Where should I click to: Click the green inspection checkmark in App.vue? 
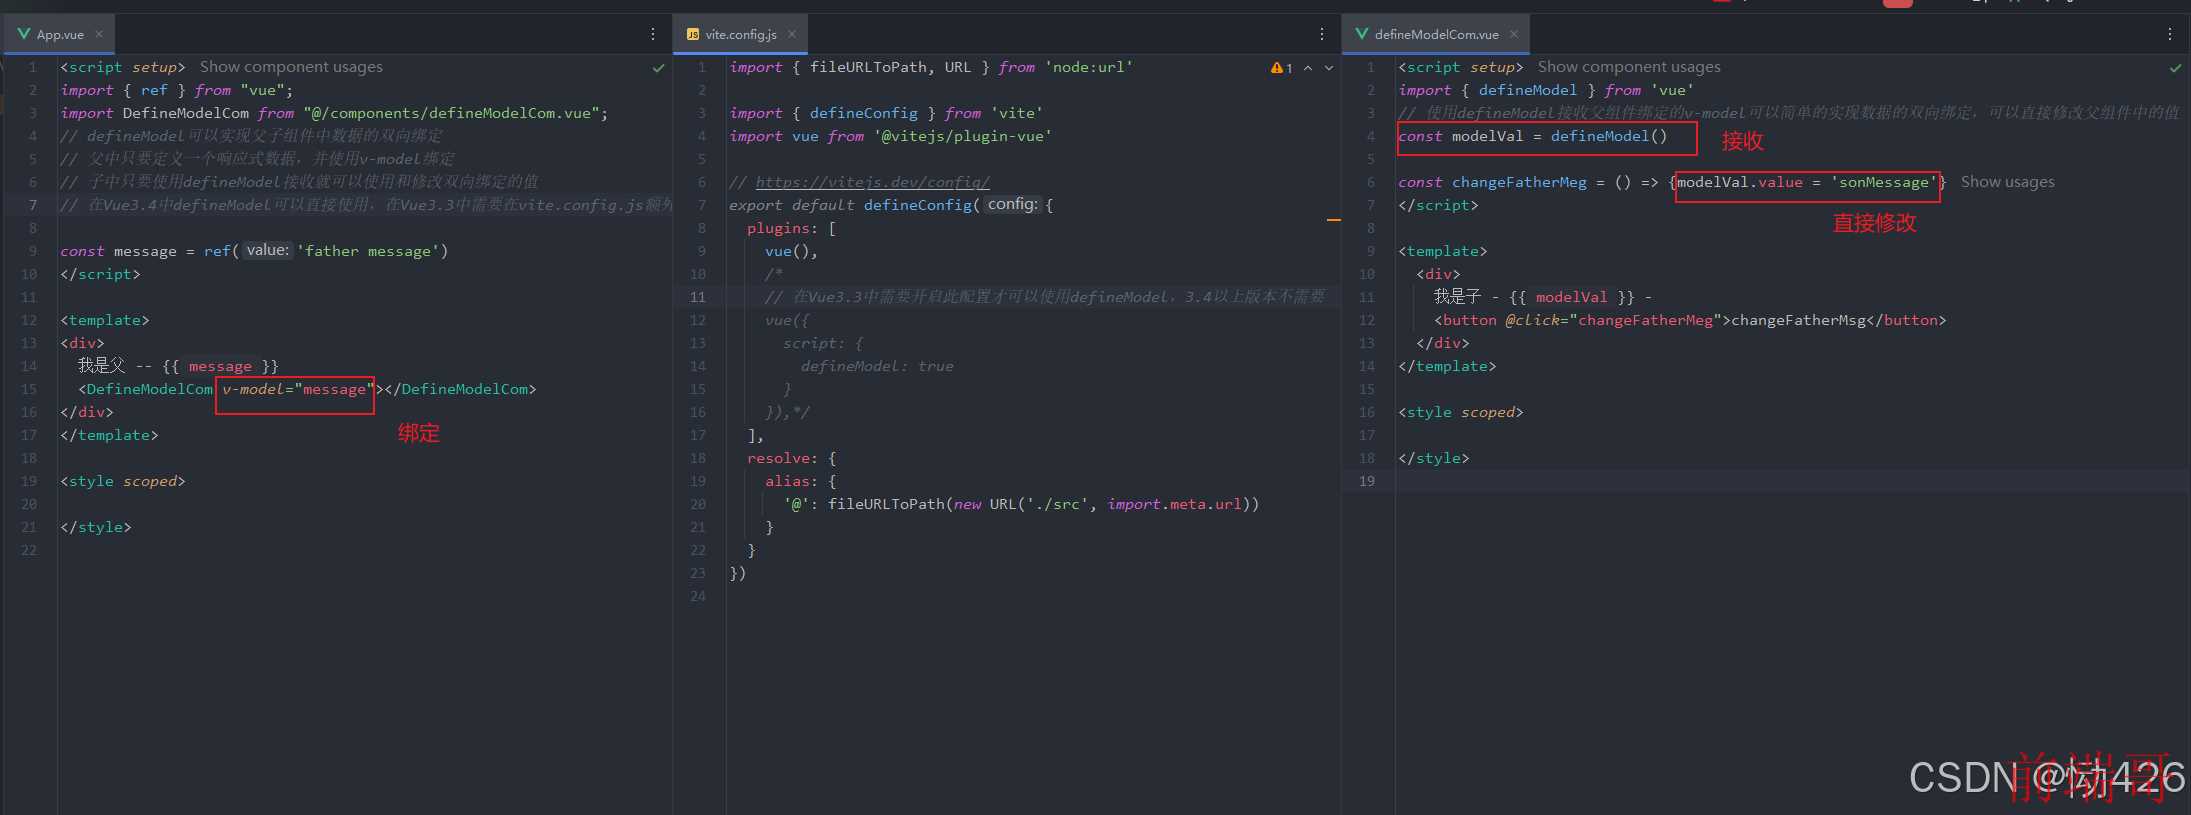(x=659, y=68)
